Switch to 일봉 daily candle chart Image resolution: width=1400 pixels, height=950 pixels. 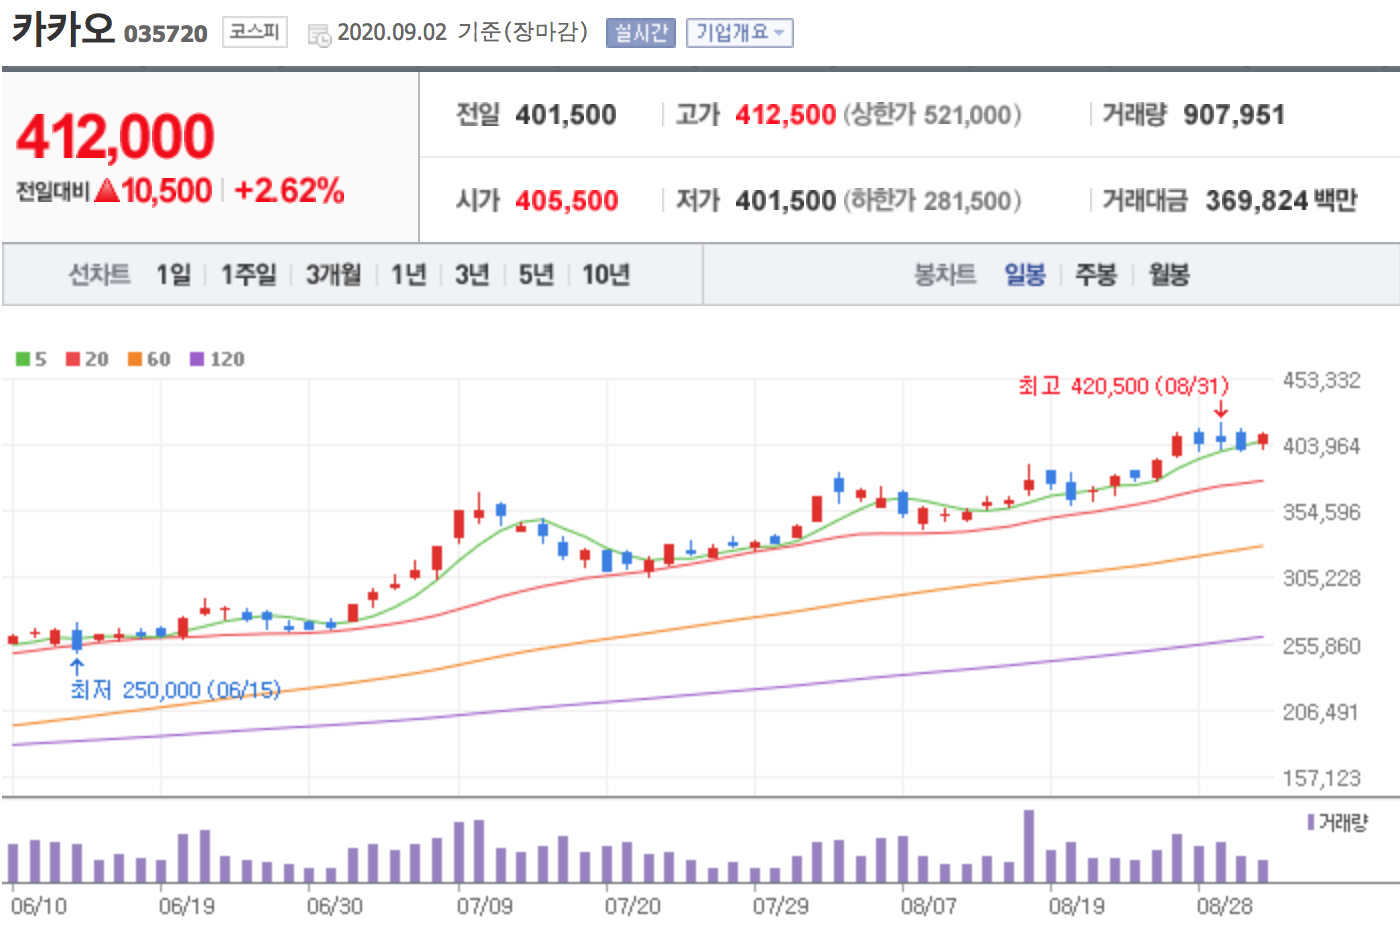(1025, 274)
